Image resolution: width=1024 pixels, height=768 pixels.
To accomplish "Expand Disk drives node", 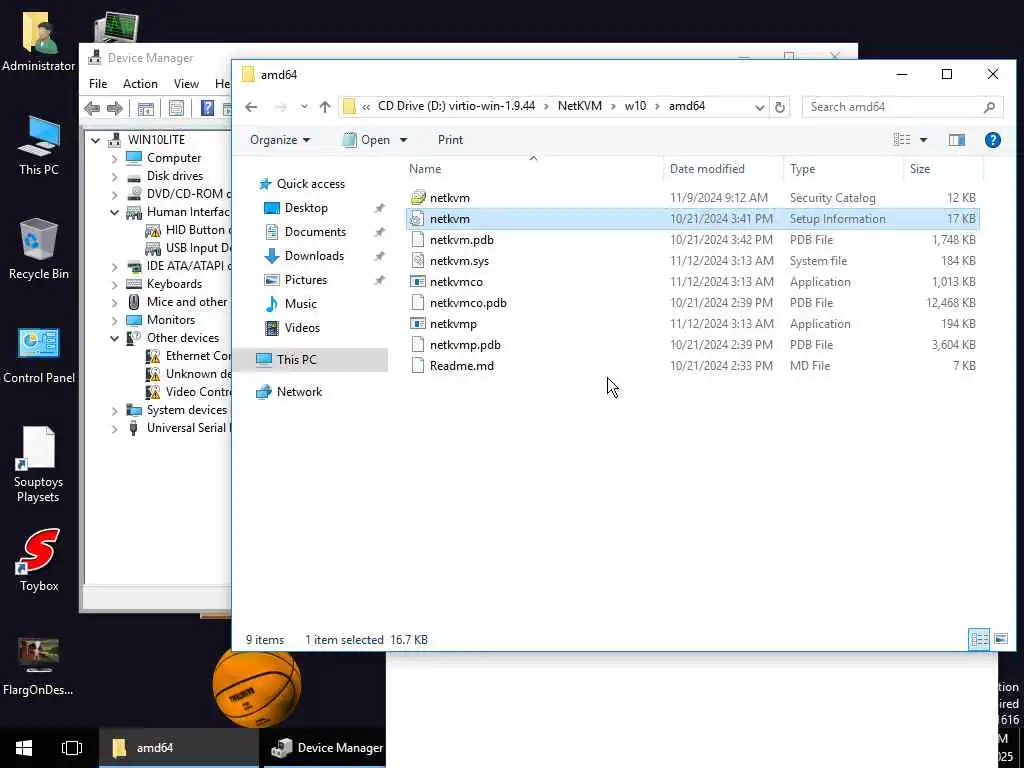I will 114,176.
